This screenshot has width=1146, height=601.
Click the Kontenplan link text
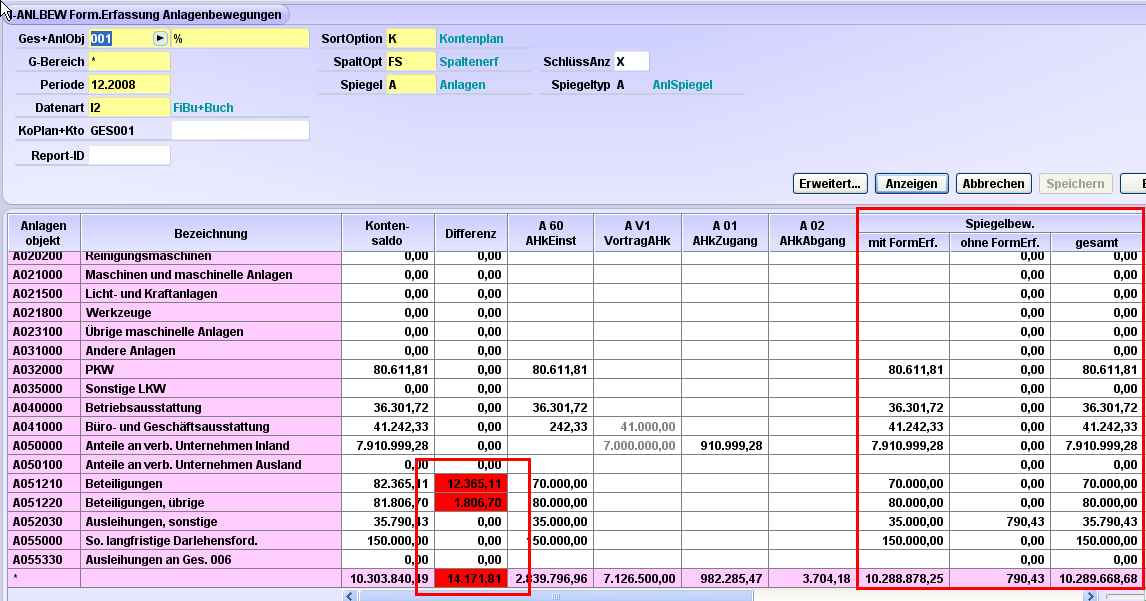[471, 39]
